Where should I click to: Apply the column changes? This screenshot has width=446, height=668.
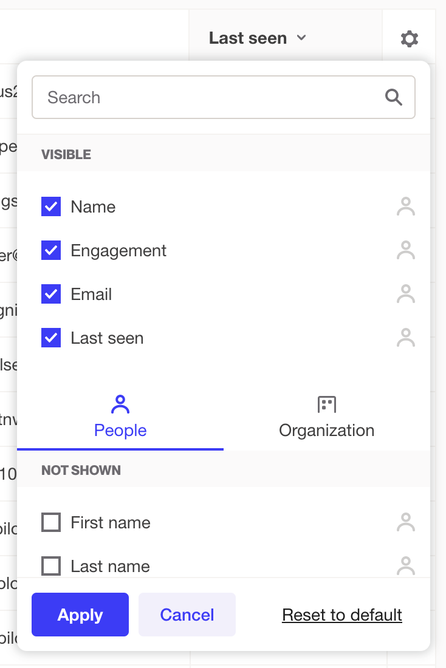(80, 614)
